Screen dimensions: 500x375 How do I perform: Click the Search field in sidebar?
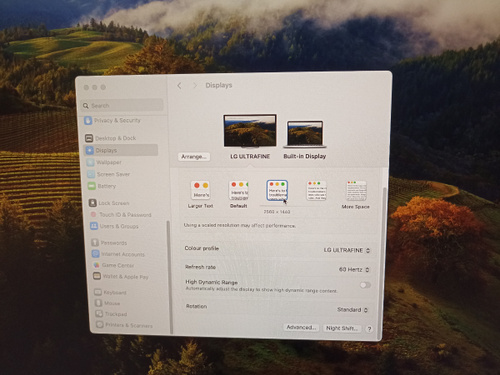122,105
